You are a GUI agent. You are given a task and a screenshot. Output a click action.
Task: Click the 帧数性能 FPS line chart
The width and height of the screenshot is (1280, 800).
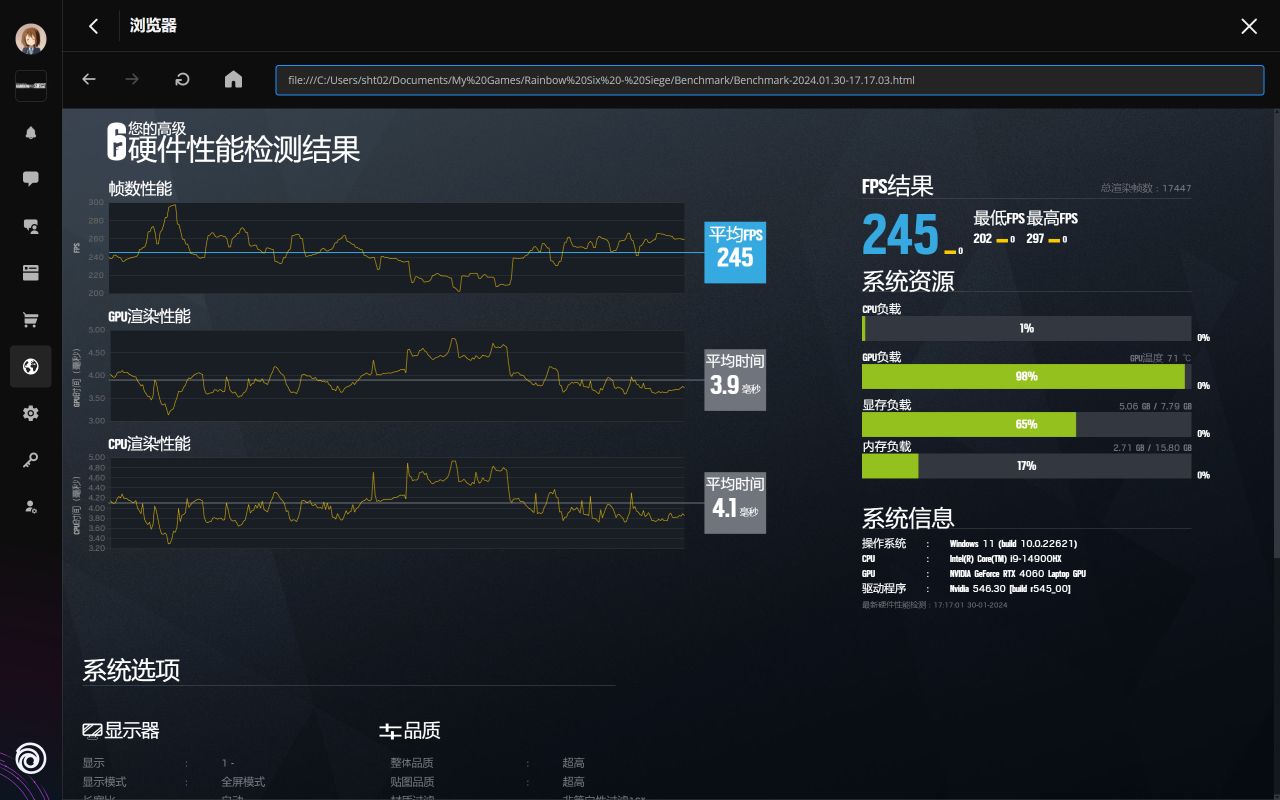tap(397, 248)
